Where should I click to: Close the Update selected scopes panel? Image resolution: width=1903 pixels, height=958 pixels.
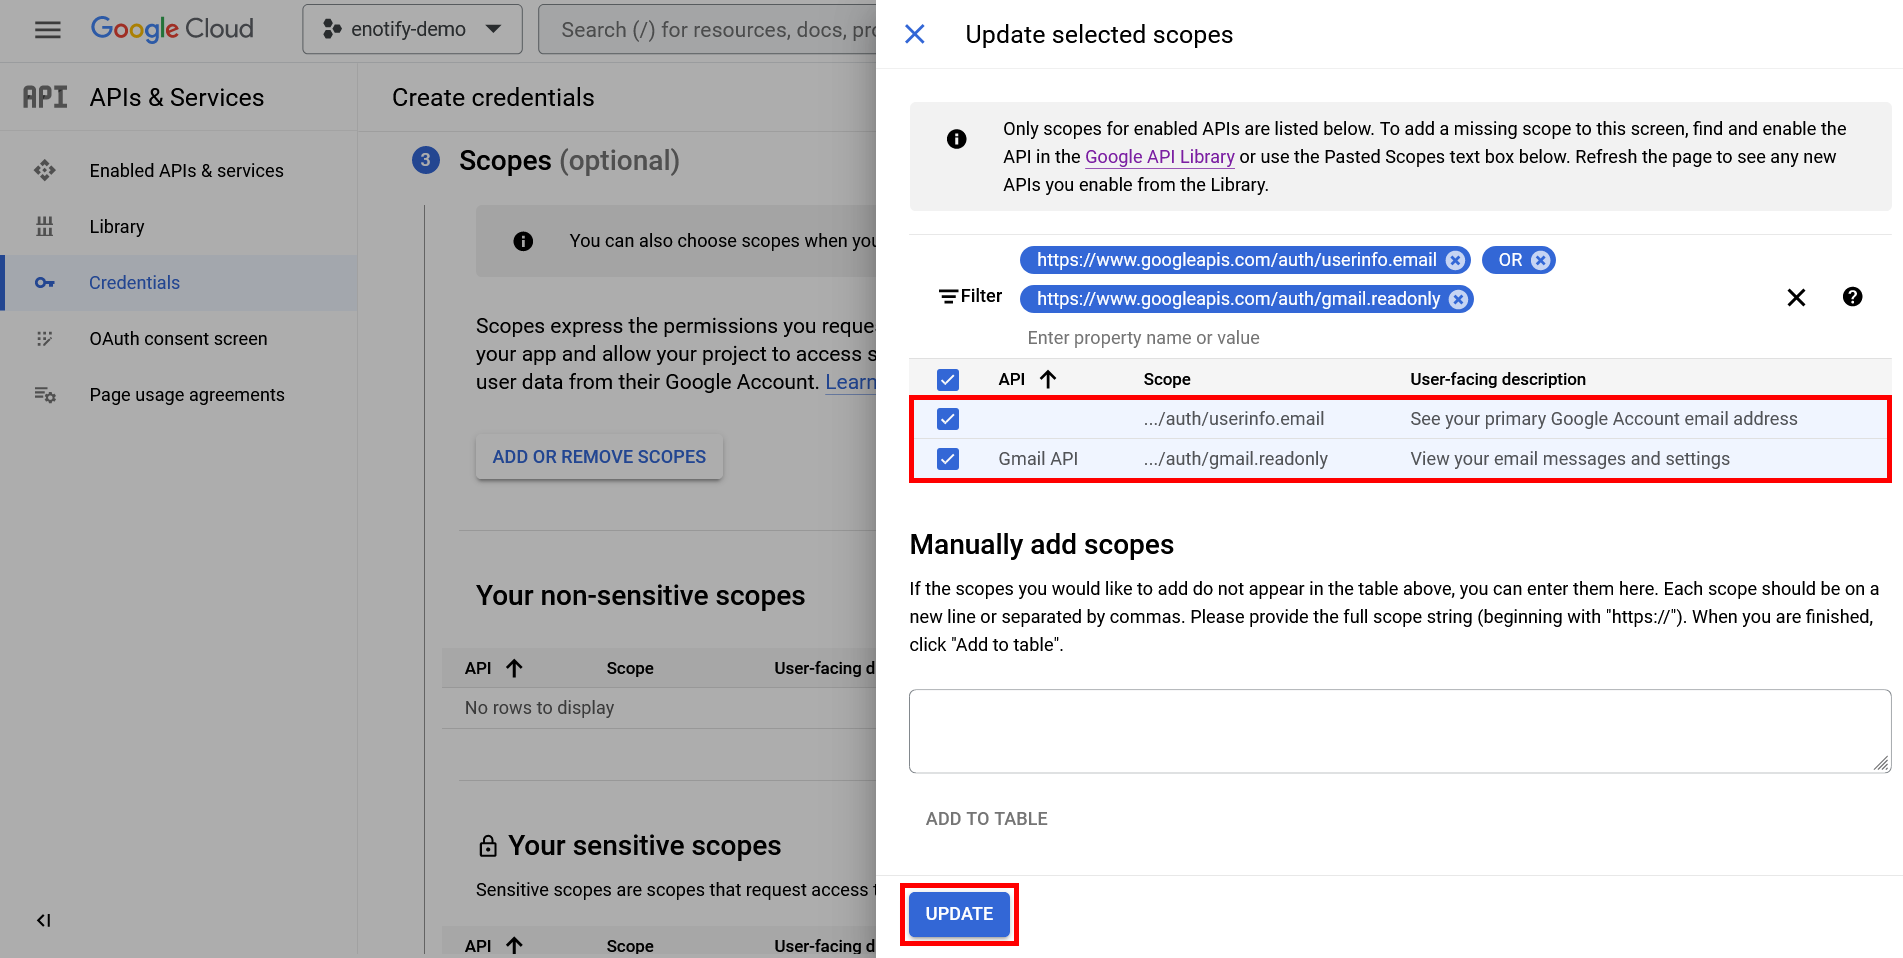tap(914, 35)
